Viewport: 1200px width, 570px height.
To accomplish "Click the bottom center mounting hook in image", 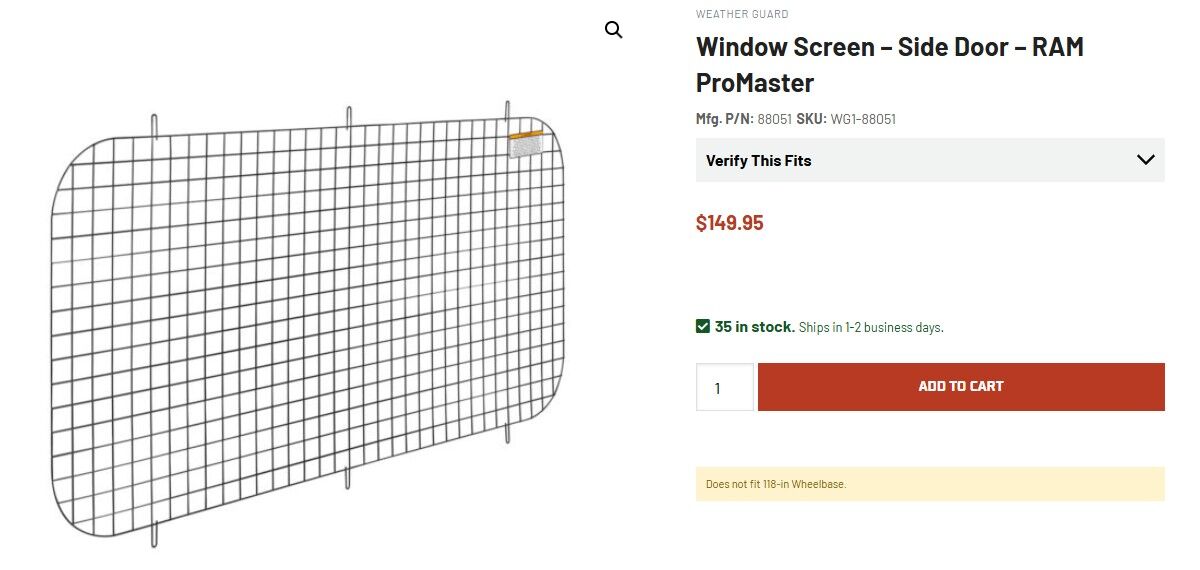I will tap(347, 478).
